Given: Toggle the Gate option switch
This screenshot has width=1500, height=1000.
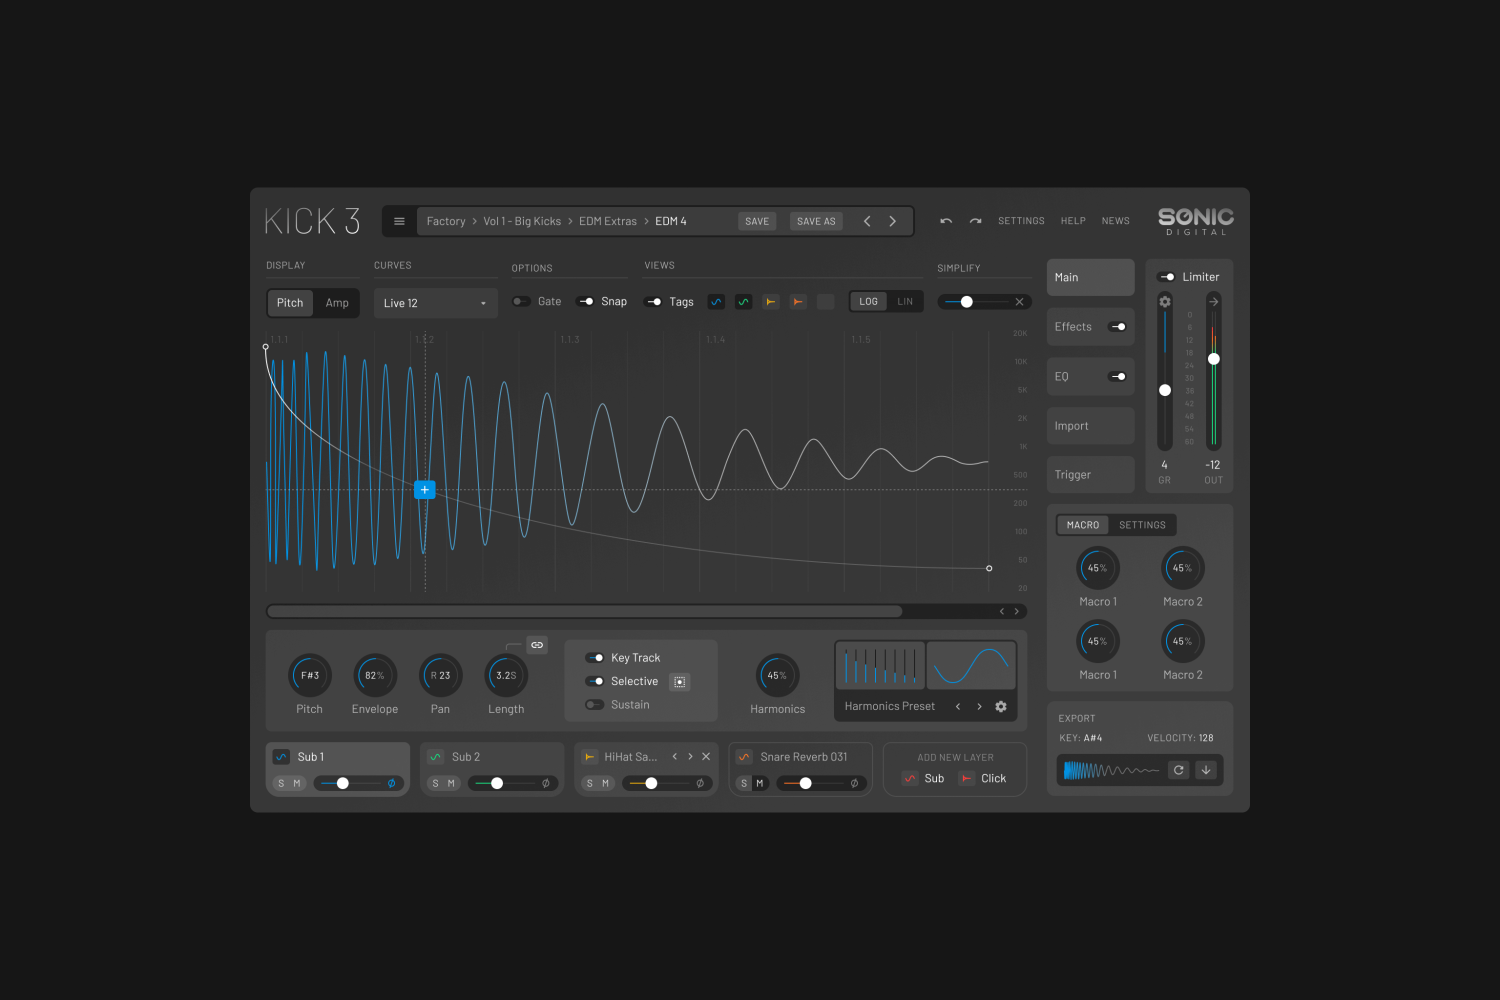Looking at the screenshot, I should [x=521, y=301].
